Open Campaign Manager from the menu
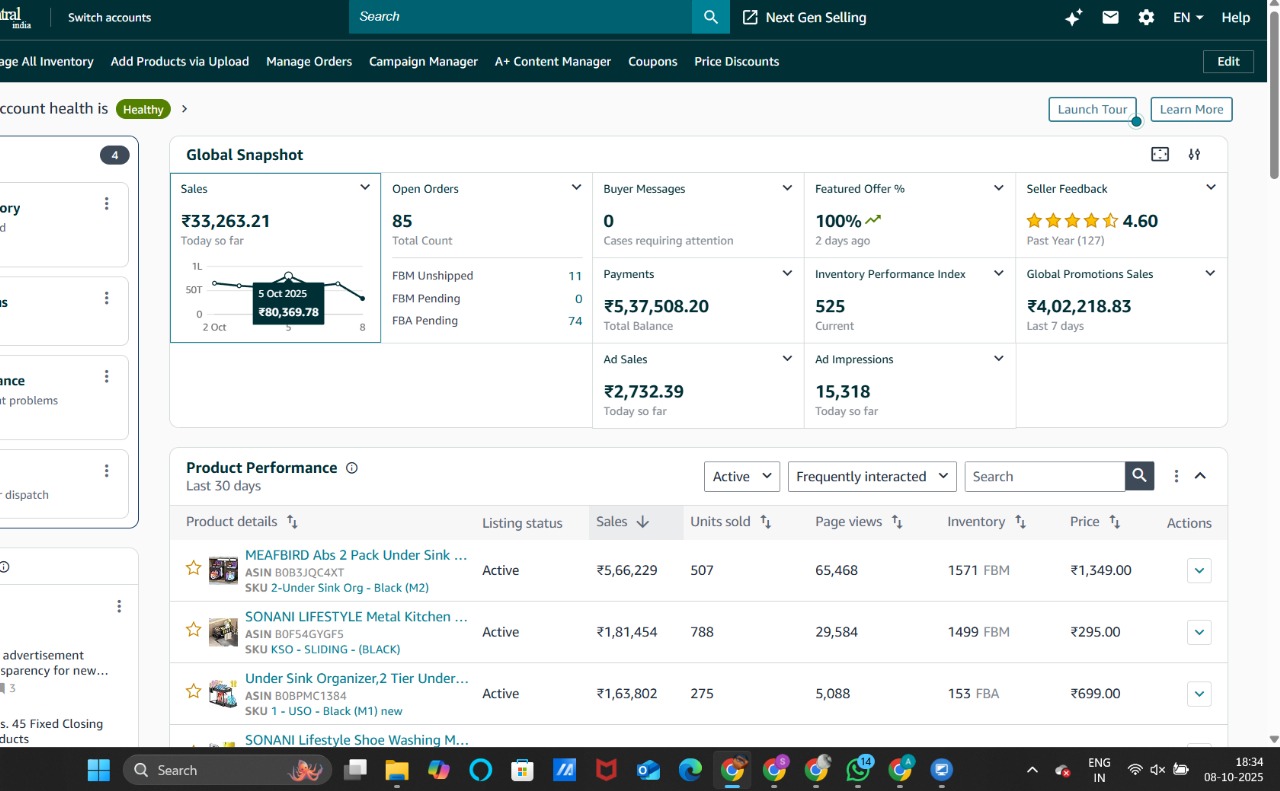1280x791 pixels. [423, 61]
